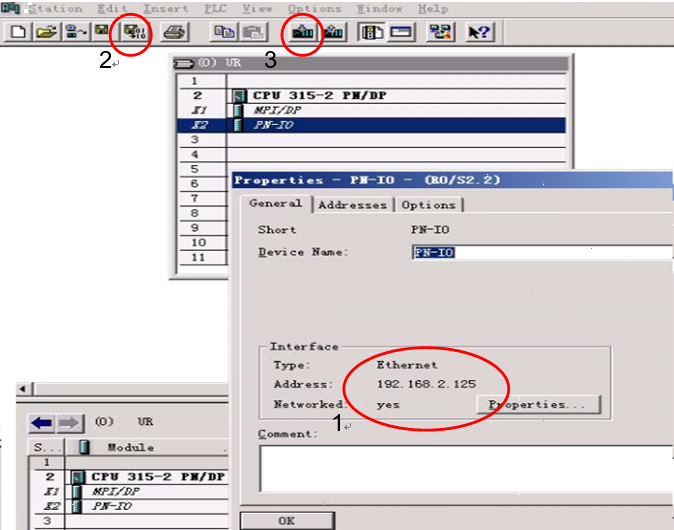
Task: Click the Module column header
Action: [x=146, y=447]
